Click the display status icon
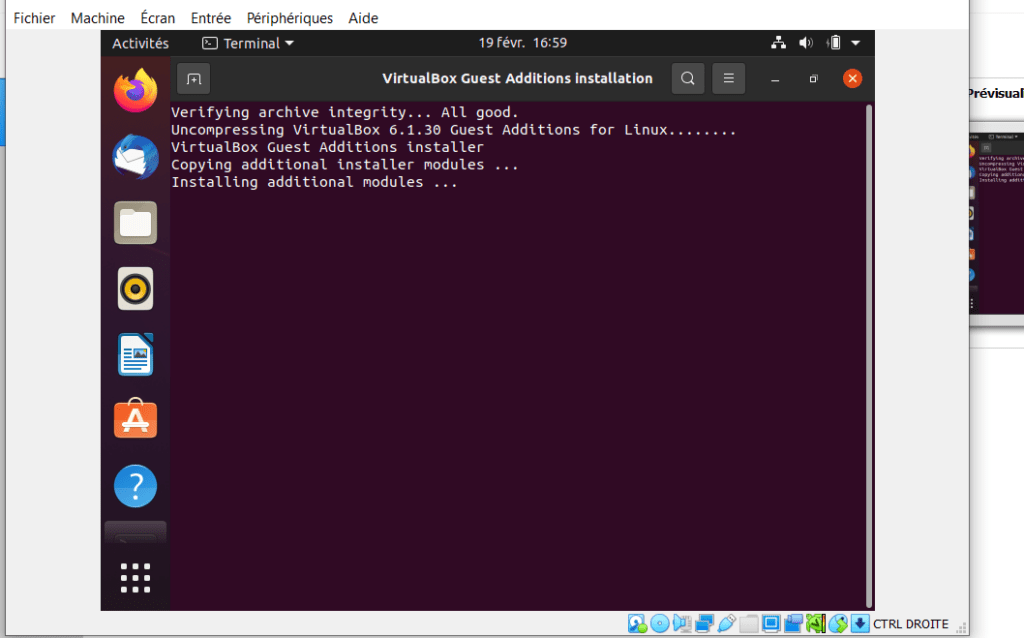This screenshot has height=638, width=1024. point(771,624)
